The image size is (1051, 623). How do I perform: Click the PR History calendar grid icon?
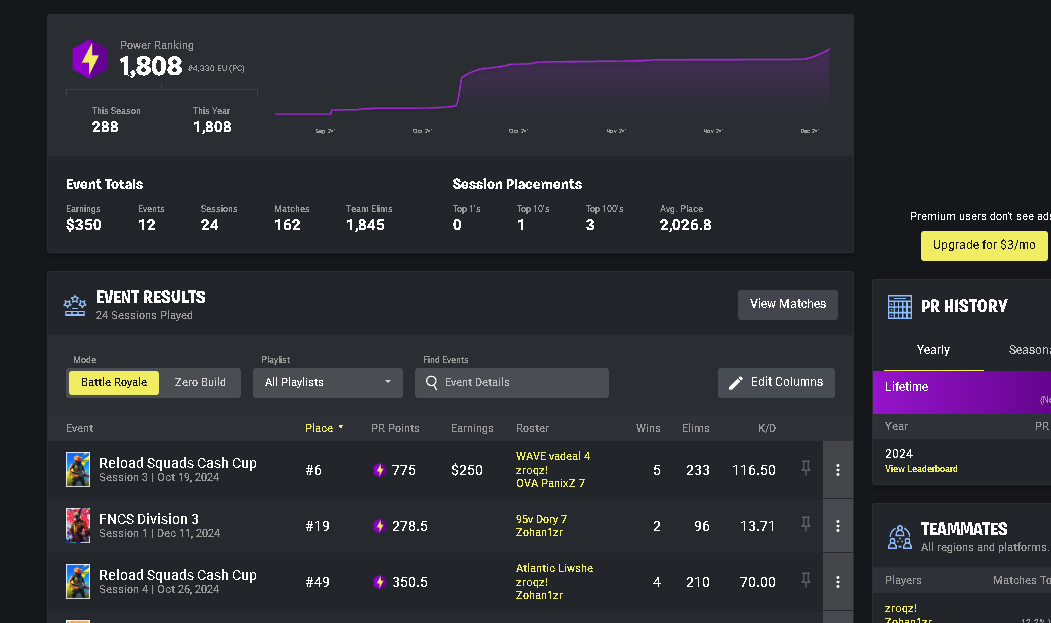[x=900, y=306]
